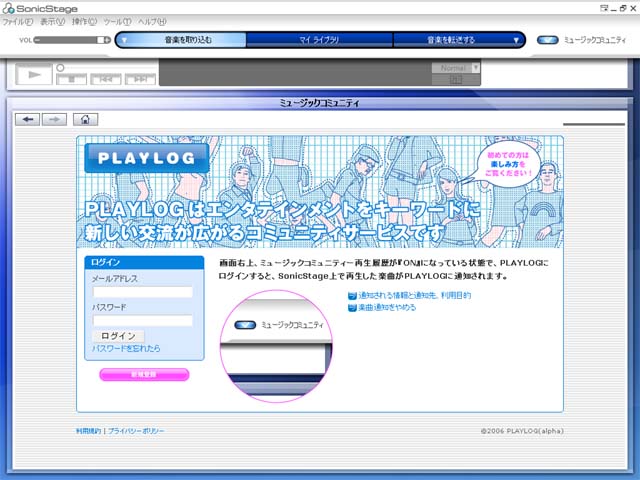The height and width of the screenshot is (480, 640).
Task: Open the プライバシーポリシー link
Action: point(136,431)
